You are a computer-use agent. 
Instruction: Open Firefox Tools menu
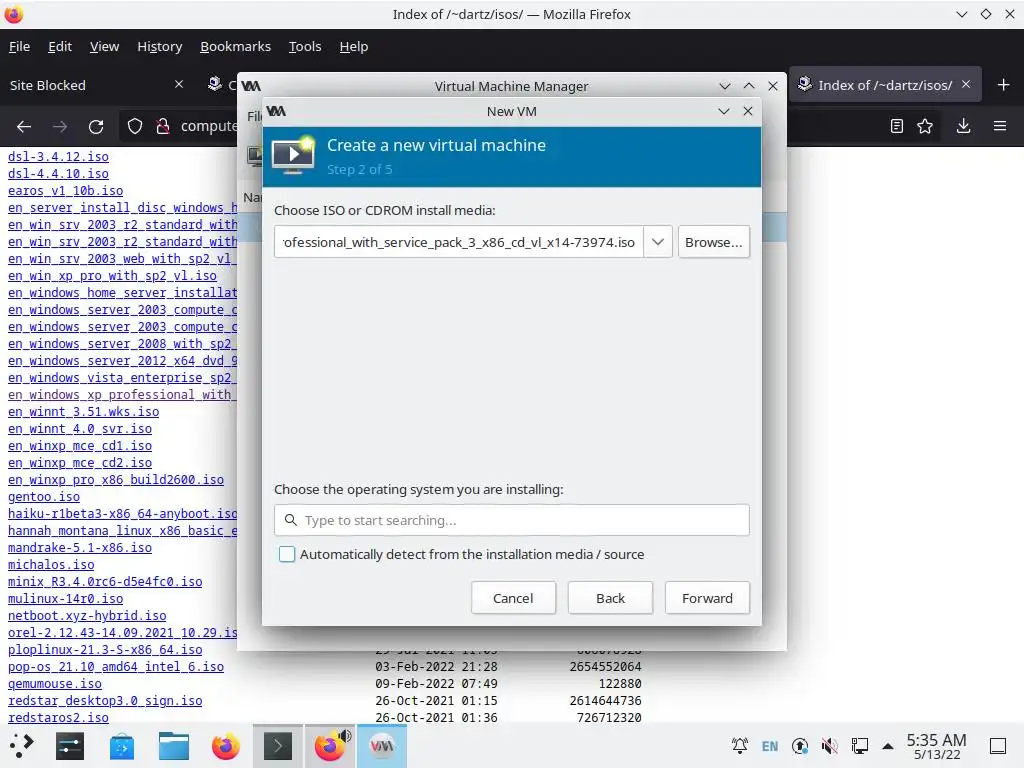[x=305, y=46]
